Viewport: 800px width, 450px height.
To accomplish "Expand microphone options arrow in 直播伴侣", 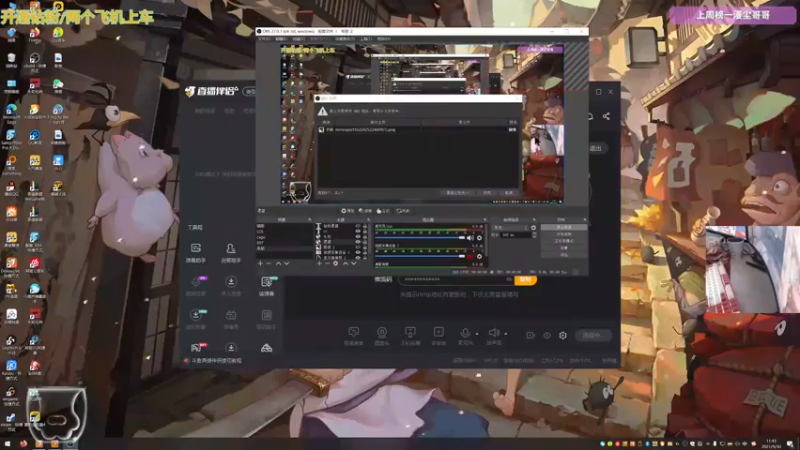I will (477, 334).
